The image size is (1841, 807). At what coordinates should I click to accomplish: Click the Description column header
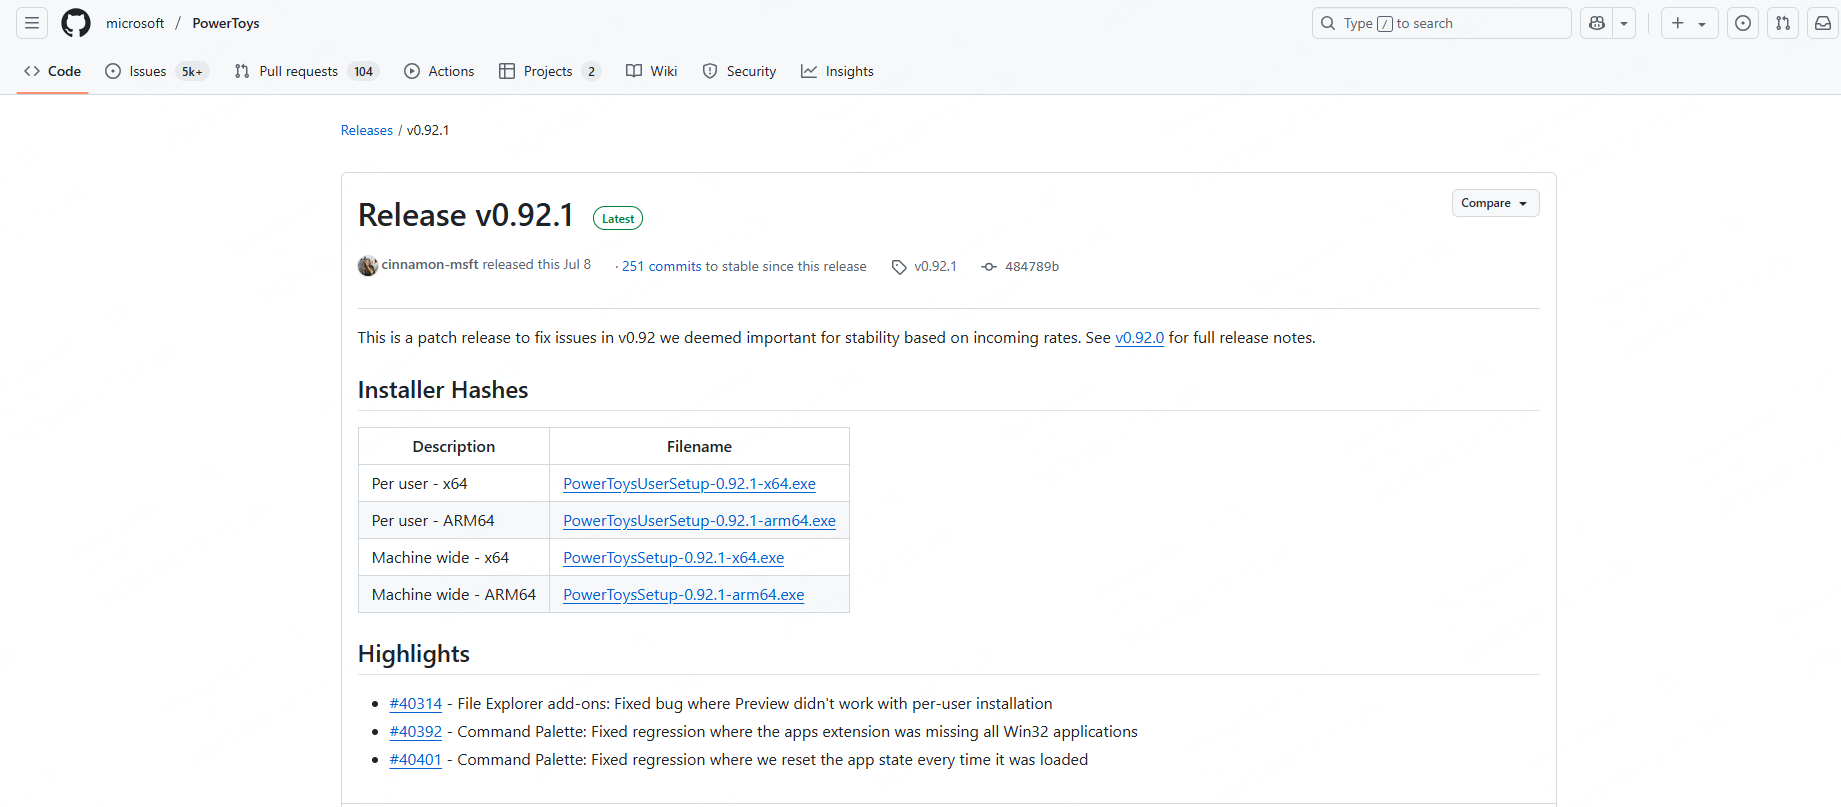tap(454, 447)
